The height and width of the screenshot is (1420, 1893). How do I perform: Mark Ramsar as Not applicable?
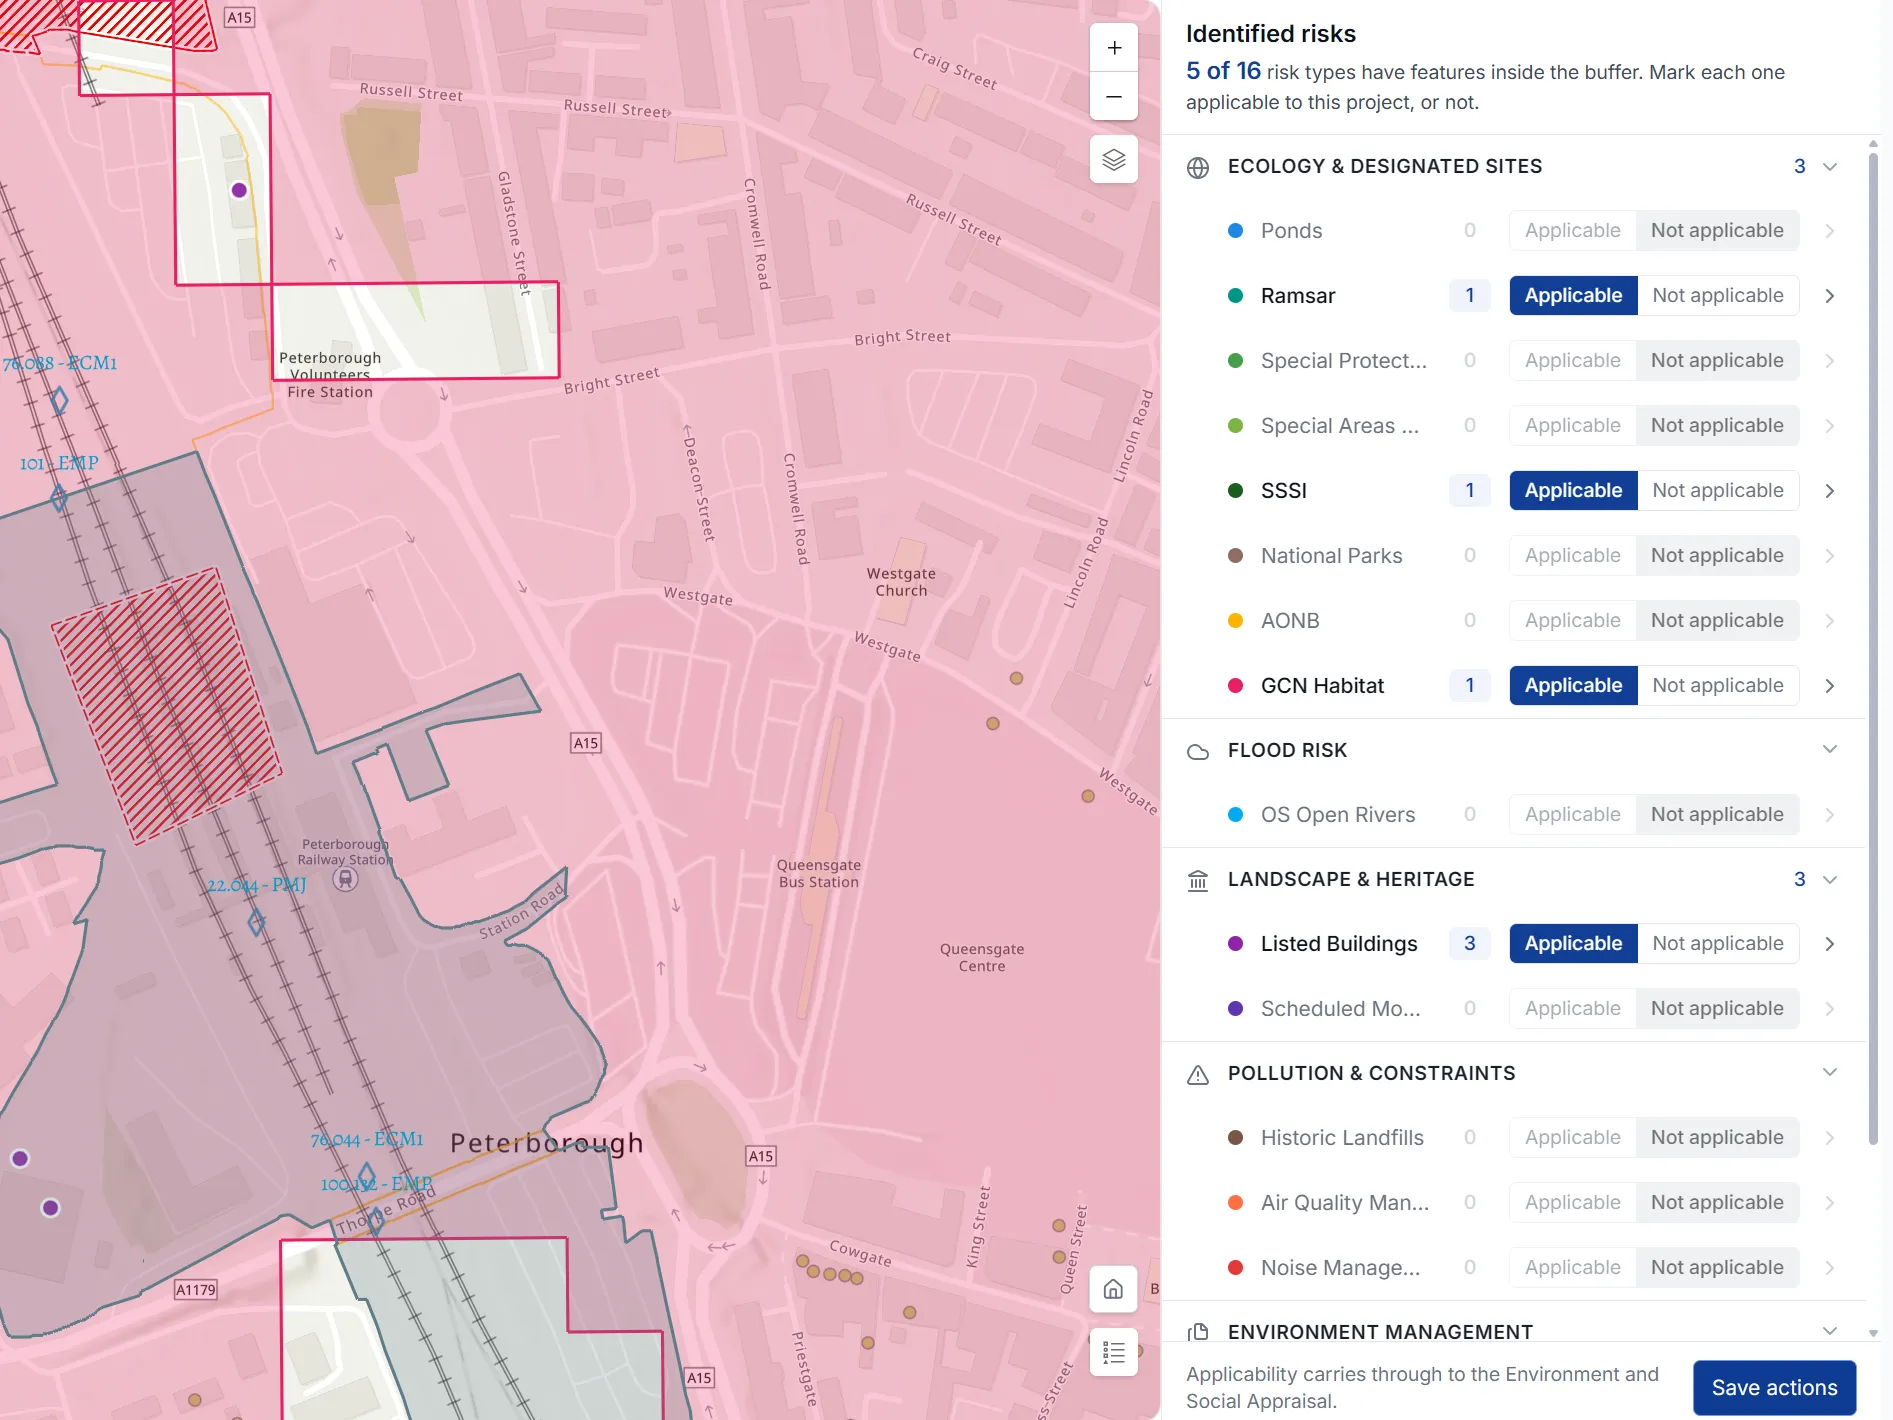pos(1718,295)
